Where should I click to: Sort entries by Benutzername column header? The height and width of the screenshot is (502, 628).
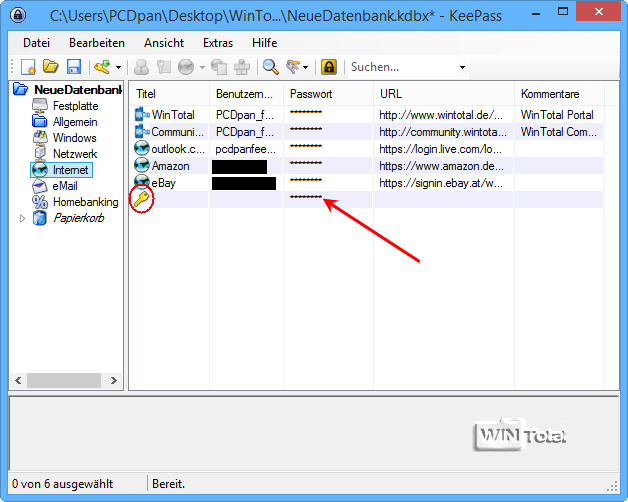246,94
